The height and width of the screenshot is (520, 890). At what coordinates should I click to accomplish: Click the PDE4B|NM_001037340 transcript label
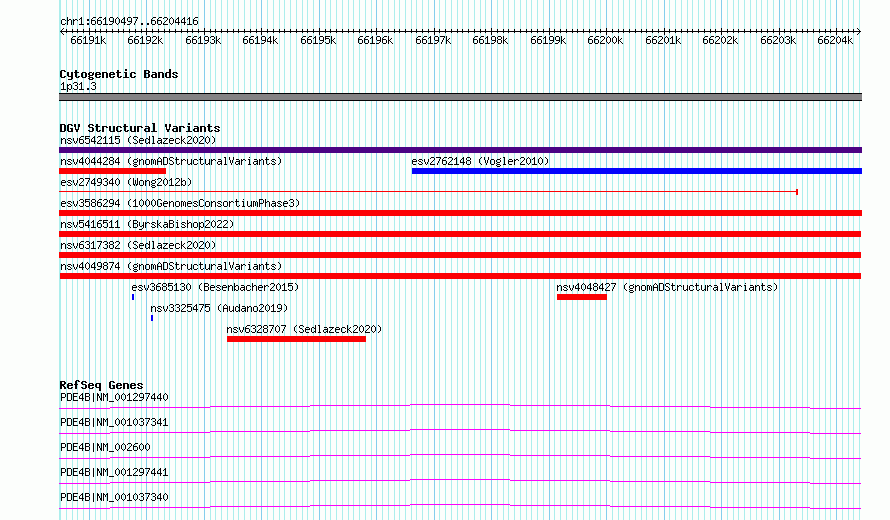(x=114, y=497)
